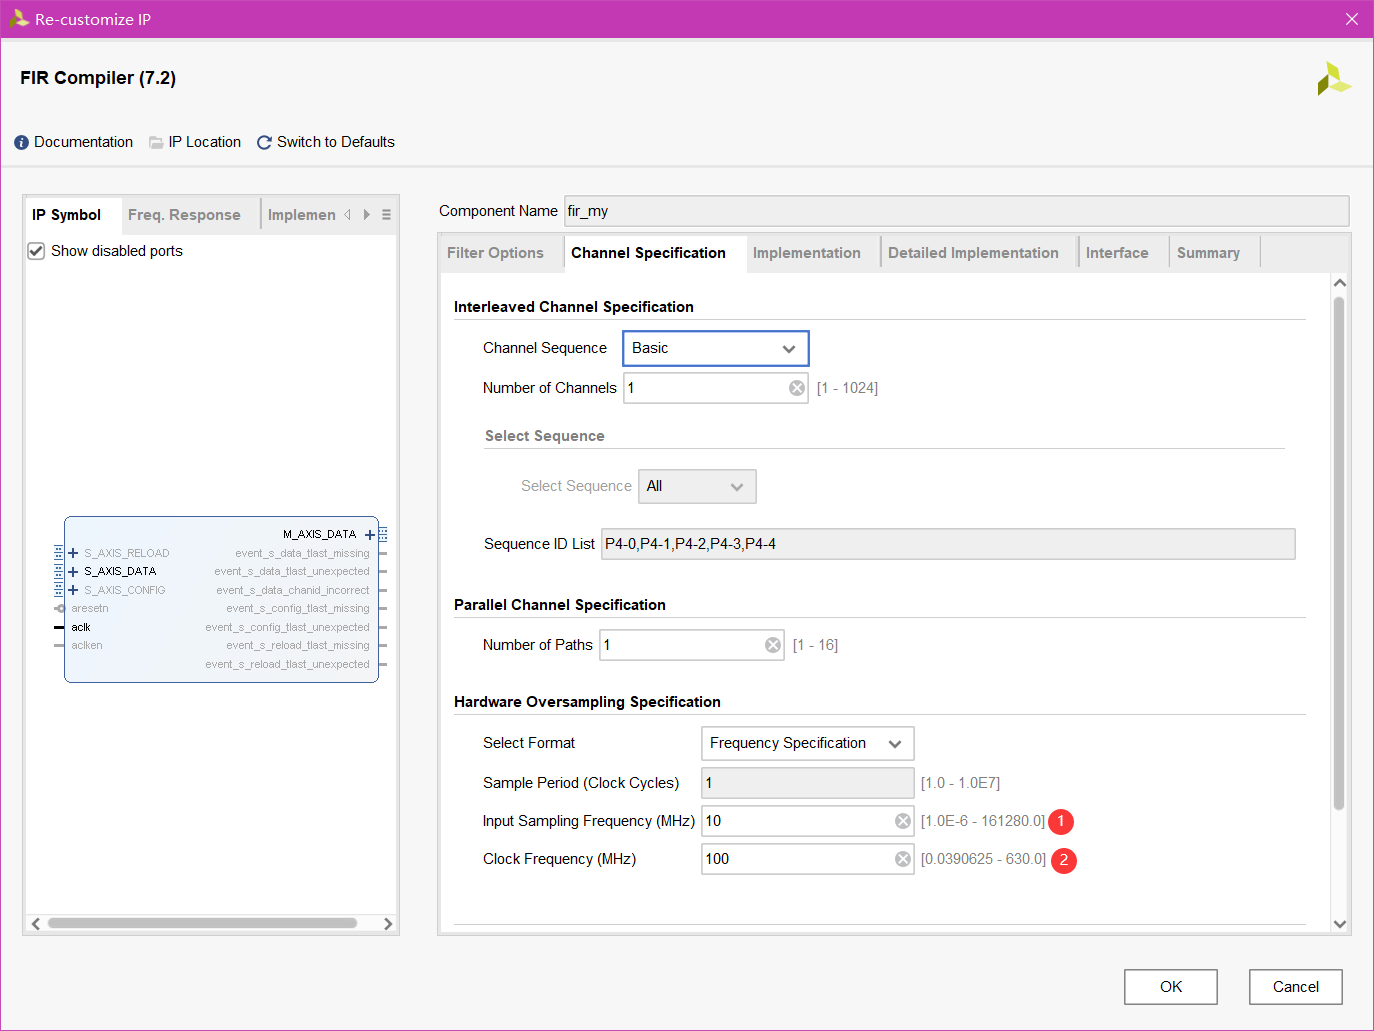Click the vertical scrollbar thumb in settings panel
This screenshot has height=1031, width=1374.
click(x=1339, y=553)
